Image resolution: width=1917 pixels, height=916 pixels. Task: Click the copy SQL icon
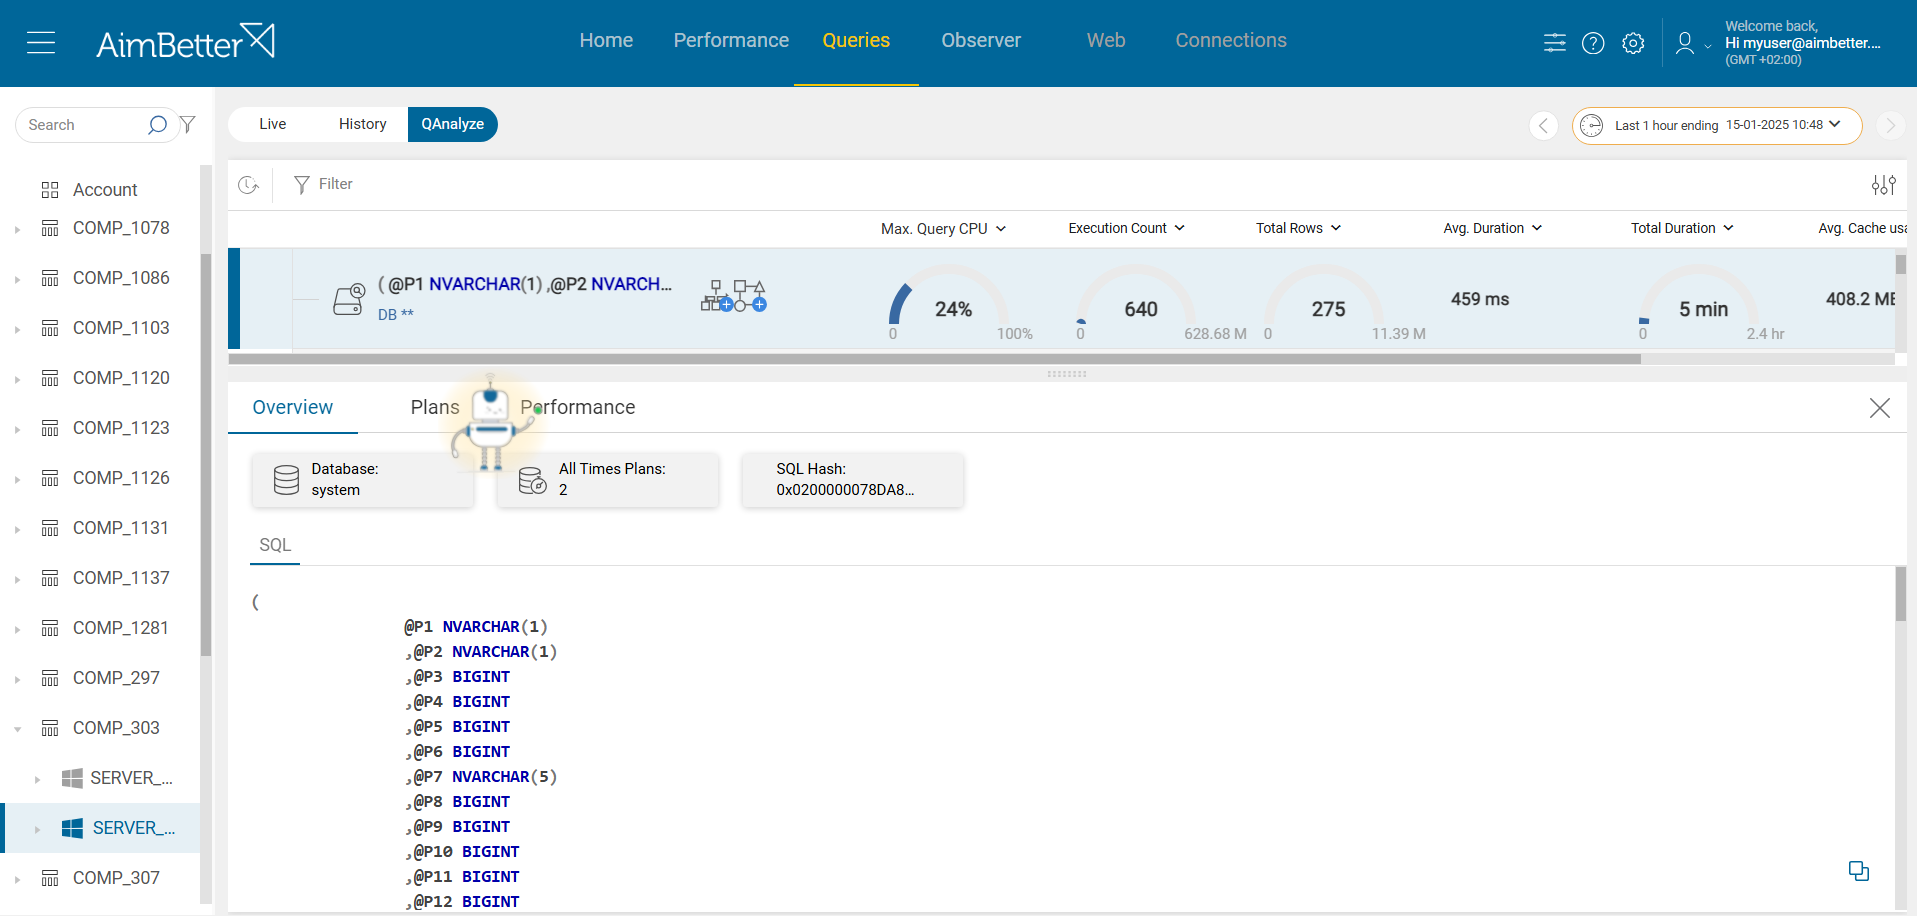1859,871
